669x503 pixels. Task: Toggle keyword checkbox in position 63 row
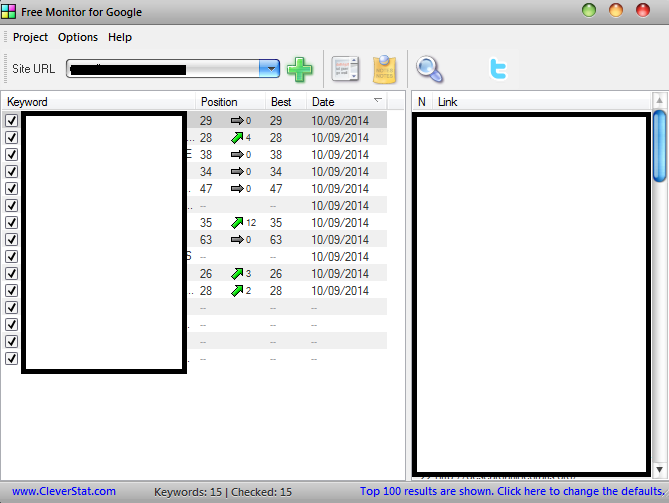click(12, 239)
